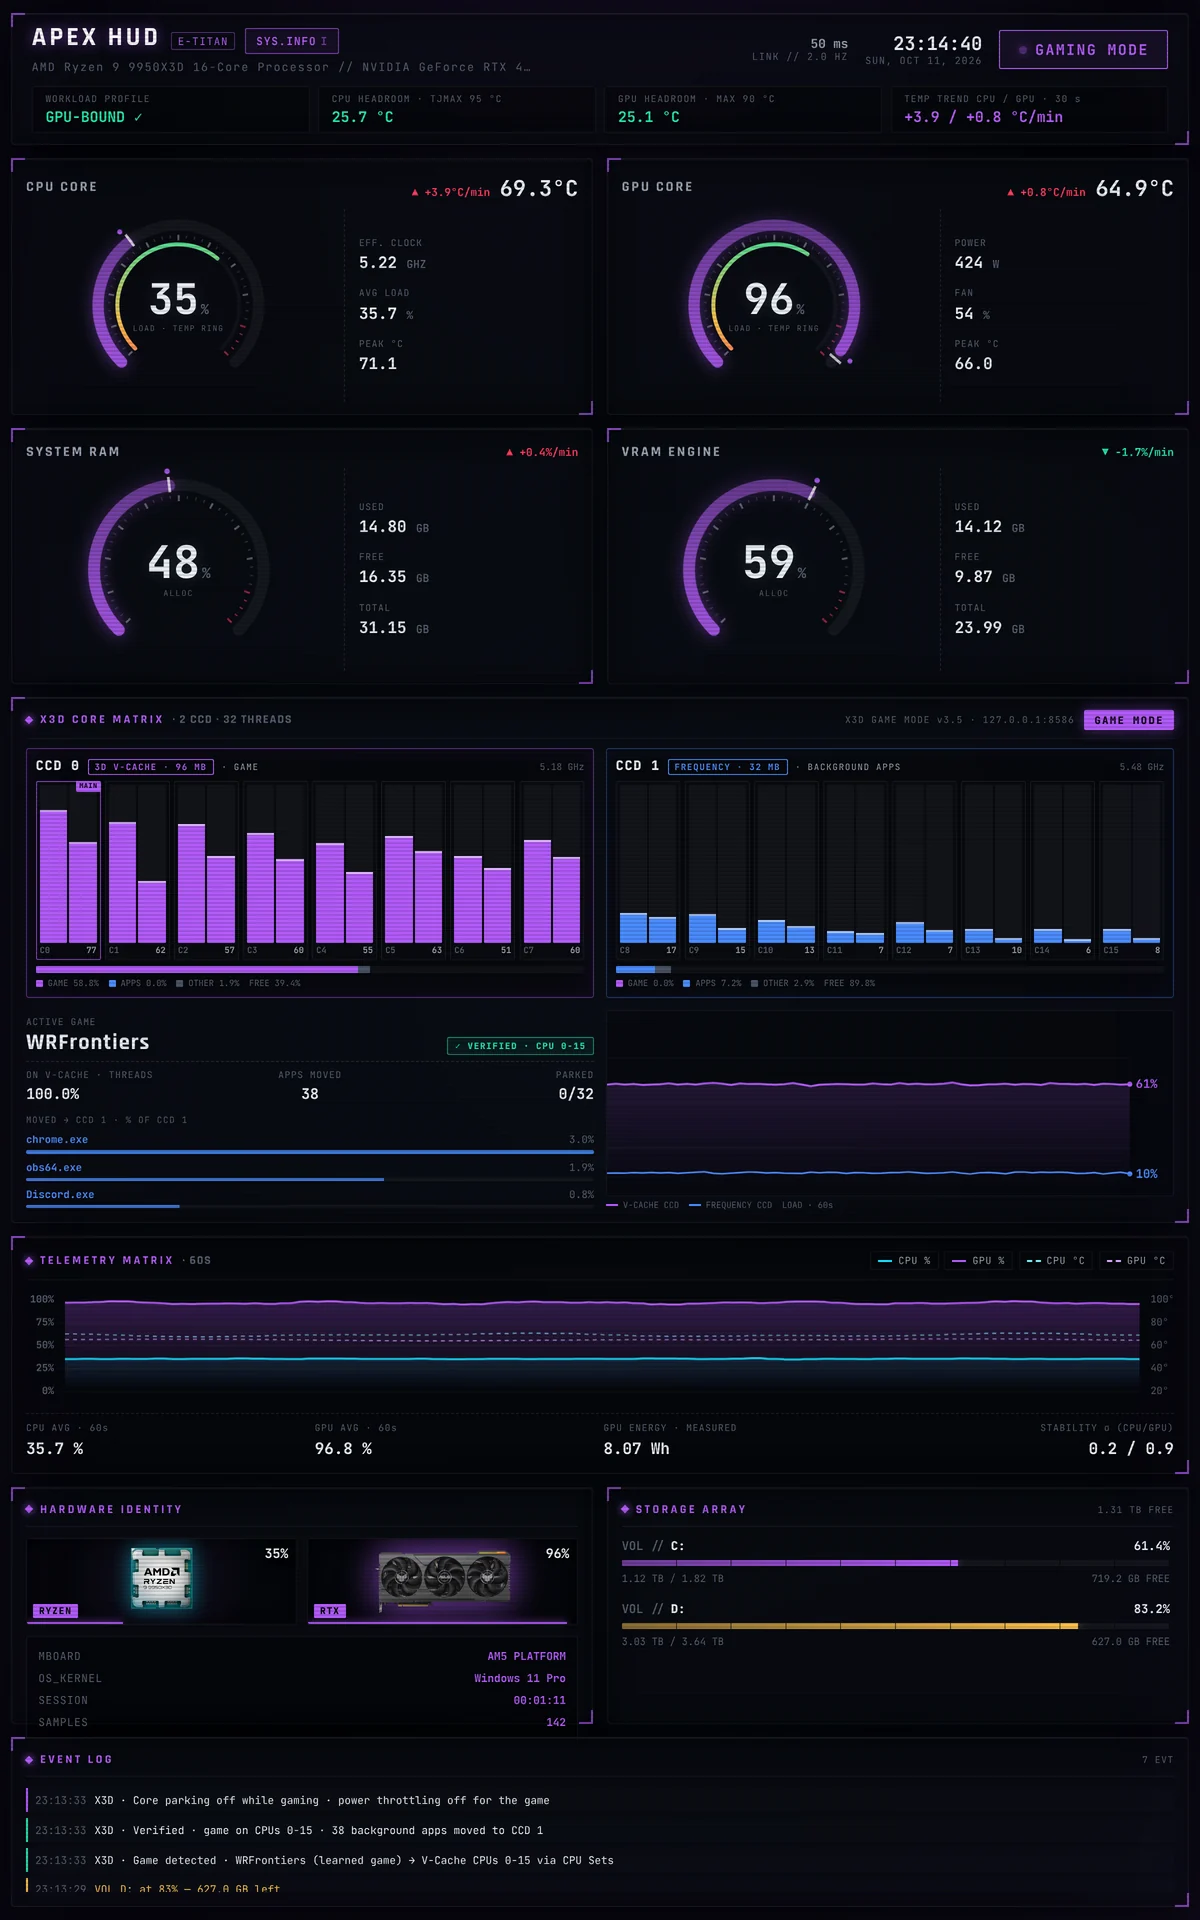Toggle the CPU °C legend series
Viewport: 1200px width, 1920px height.
coord(1056,1260)
